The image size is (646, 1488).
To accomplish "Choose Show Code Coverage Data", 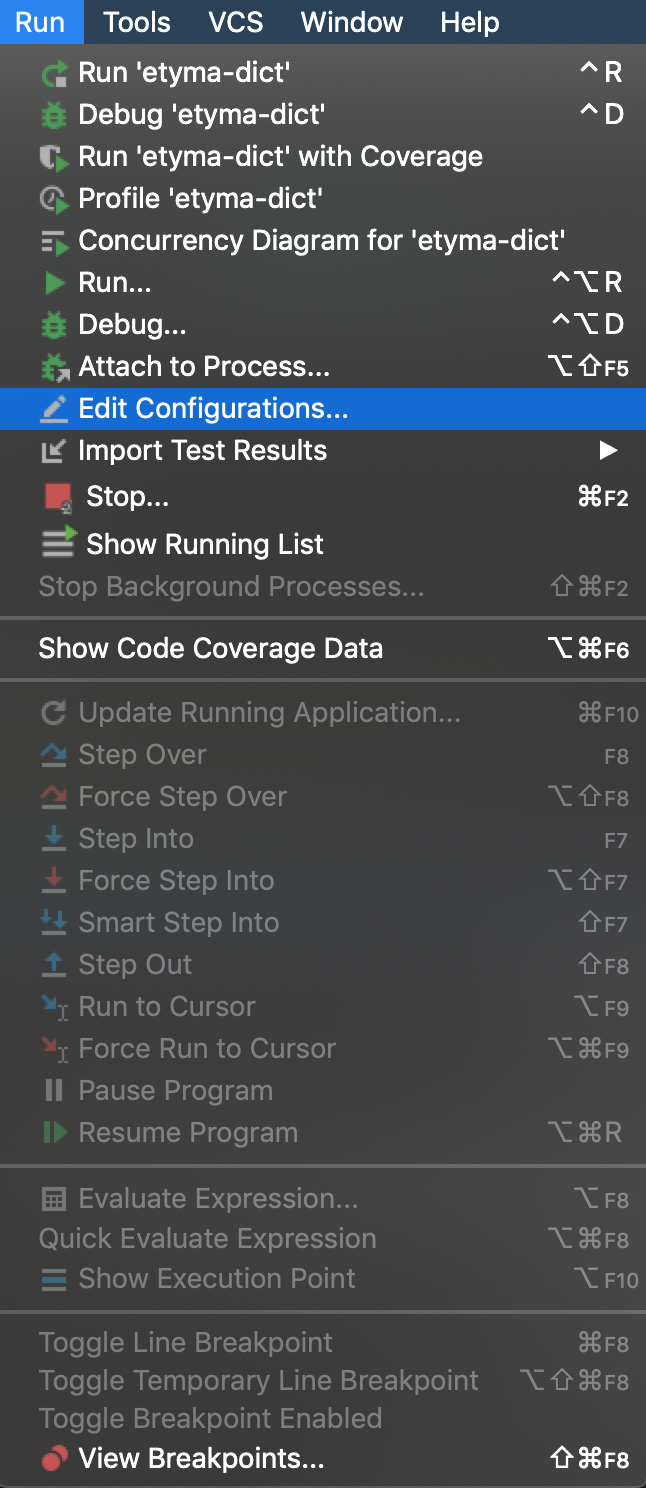I will point(210,648).
